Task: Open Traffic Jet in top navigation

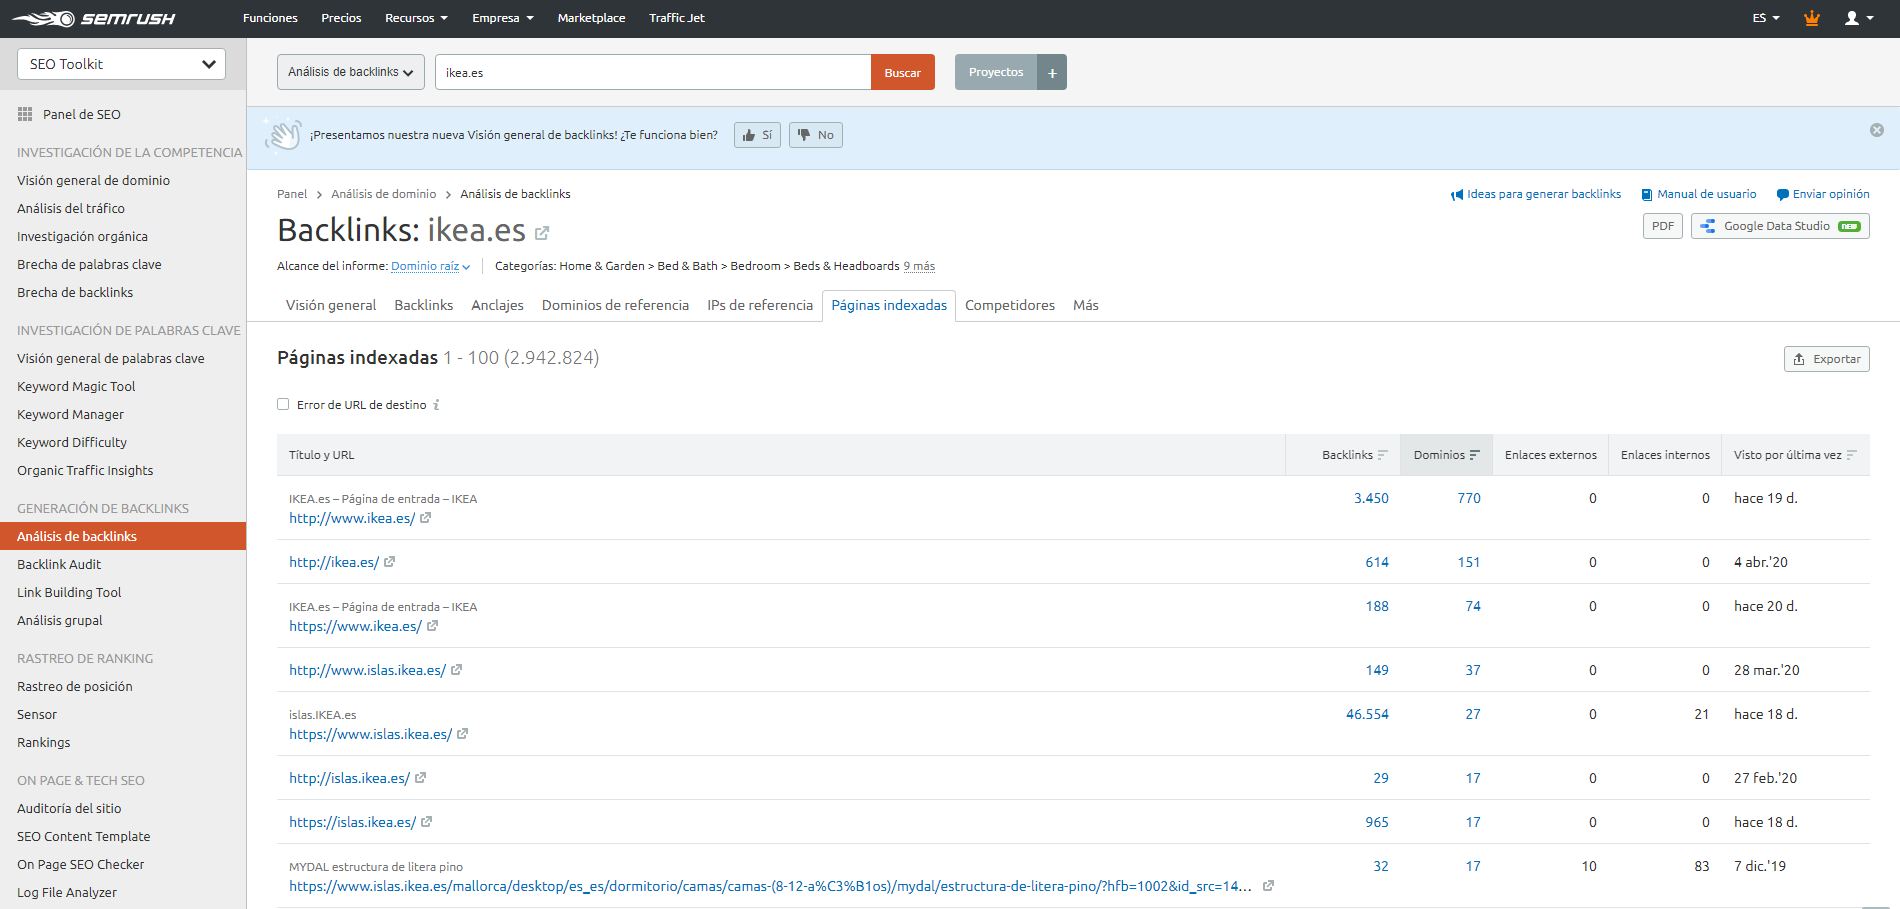Action: [x=677, y=18]
